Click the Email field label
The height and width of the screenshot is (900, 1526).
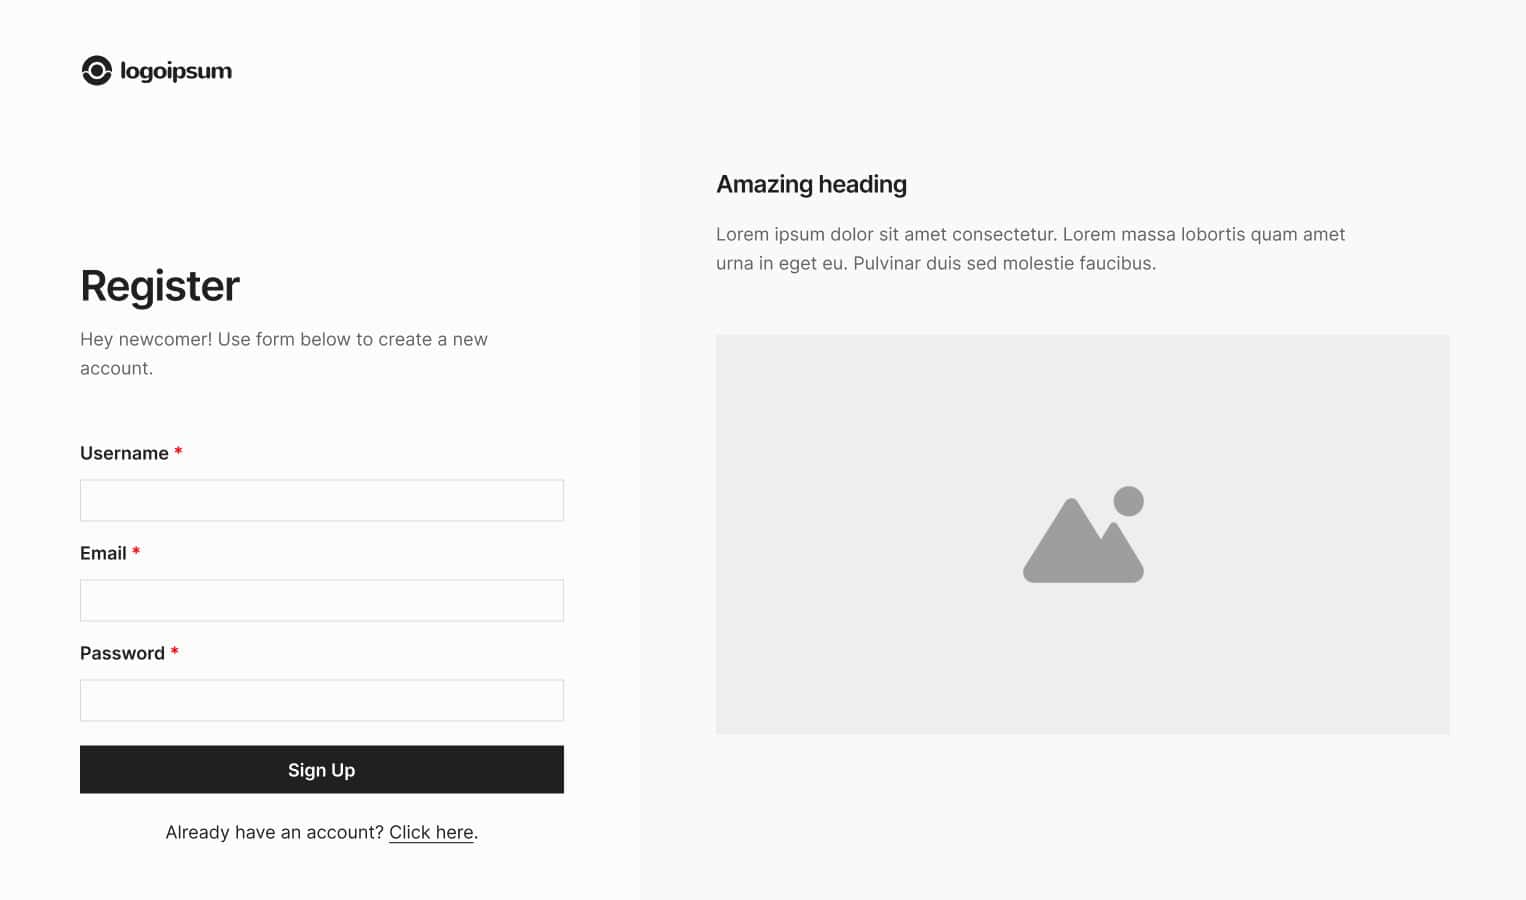[x=103, y=553]
